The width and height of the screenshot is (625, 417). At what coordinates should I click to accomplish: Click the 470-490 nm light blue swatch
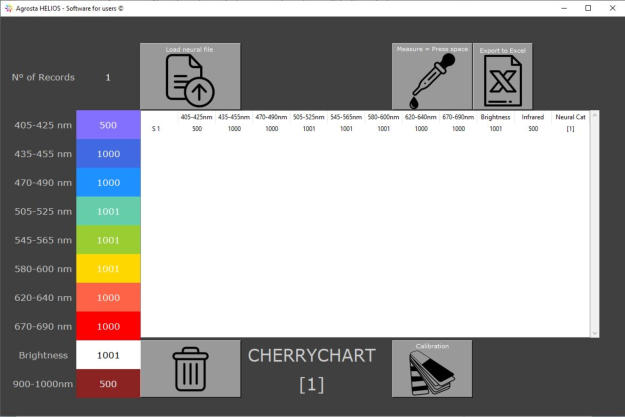click(108, 183)
